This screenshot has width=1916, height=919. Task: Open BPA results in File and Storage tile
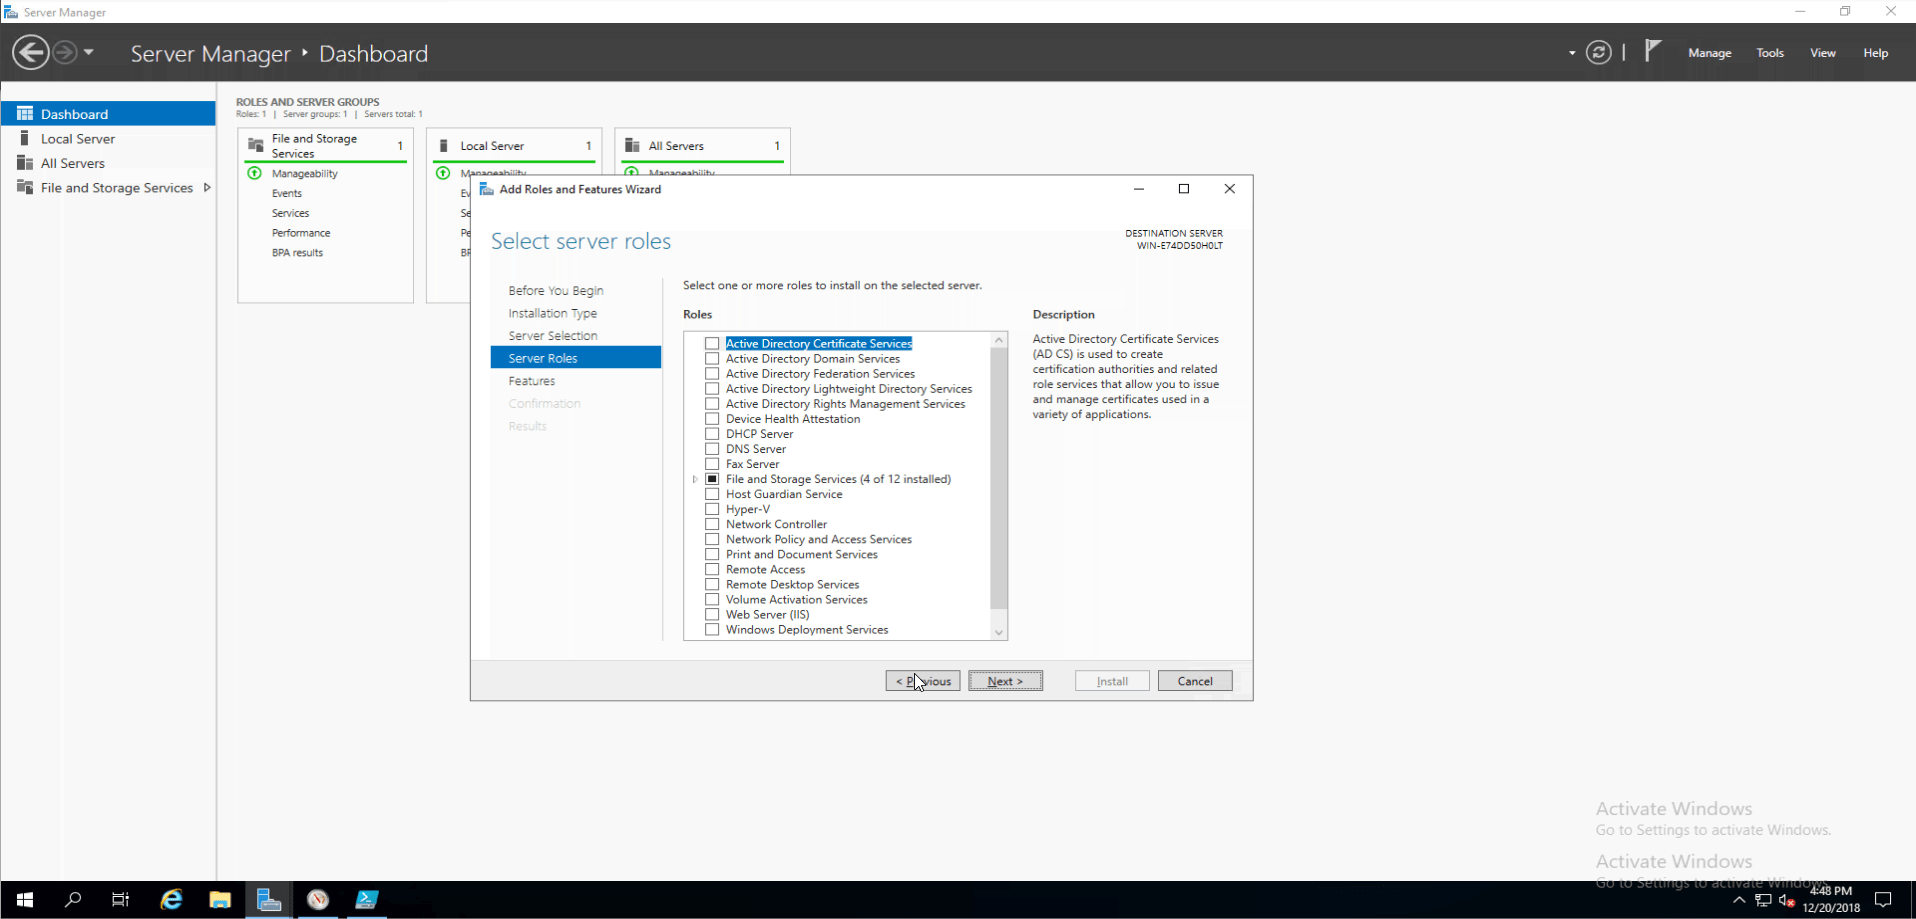tap(297, 253)
